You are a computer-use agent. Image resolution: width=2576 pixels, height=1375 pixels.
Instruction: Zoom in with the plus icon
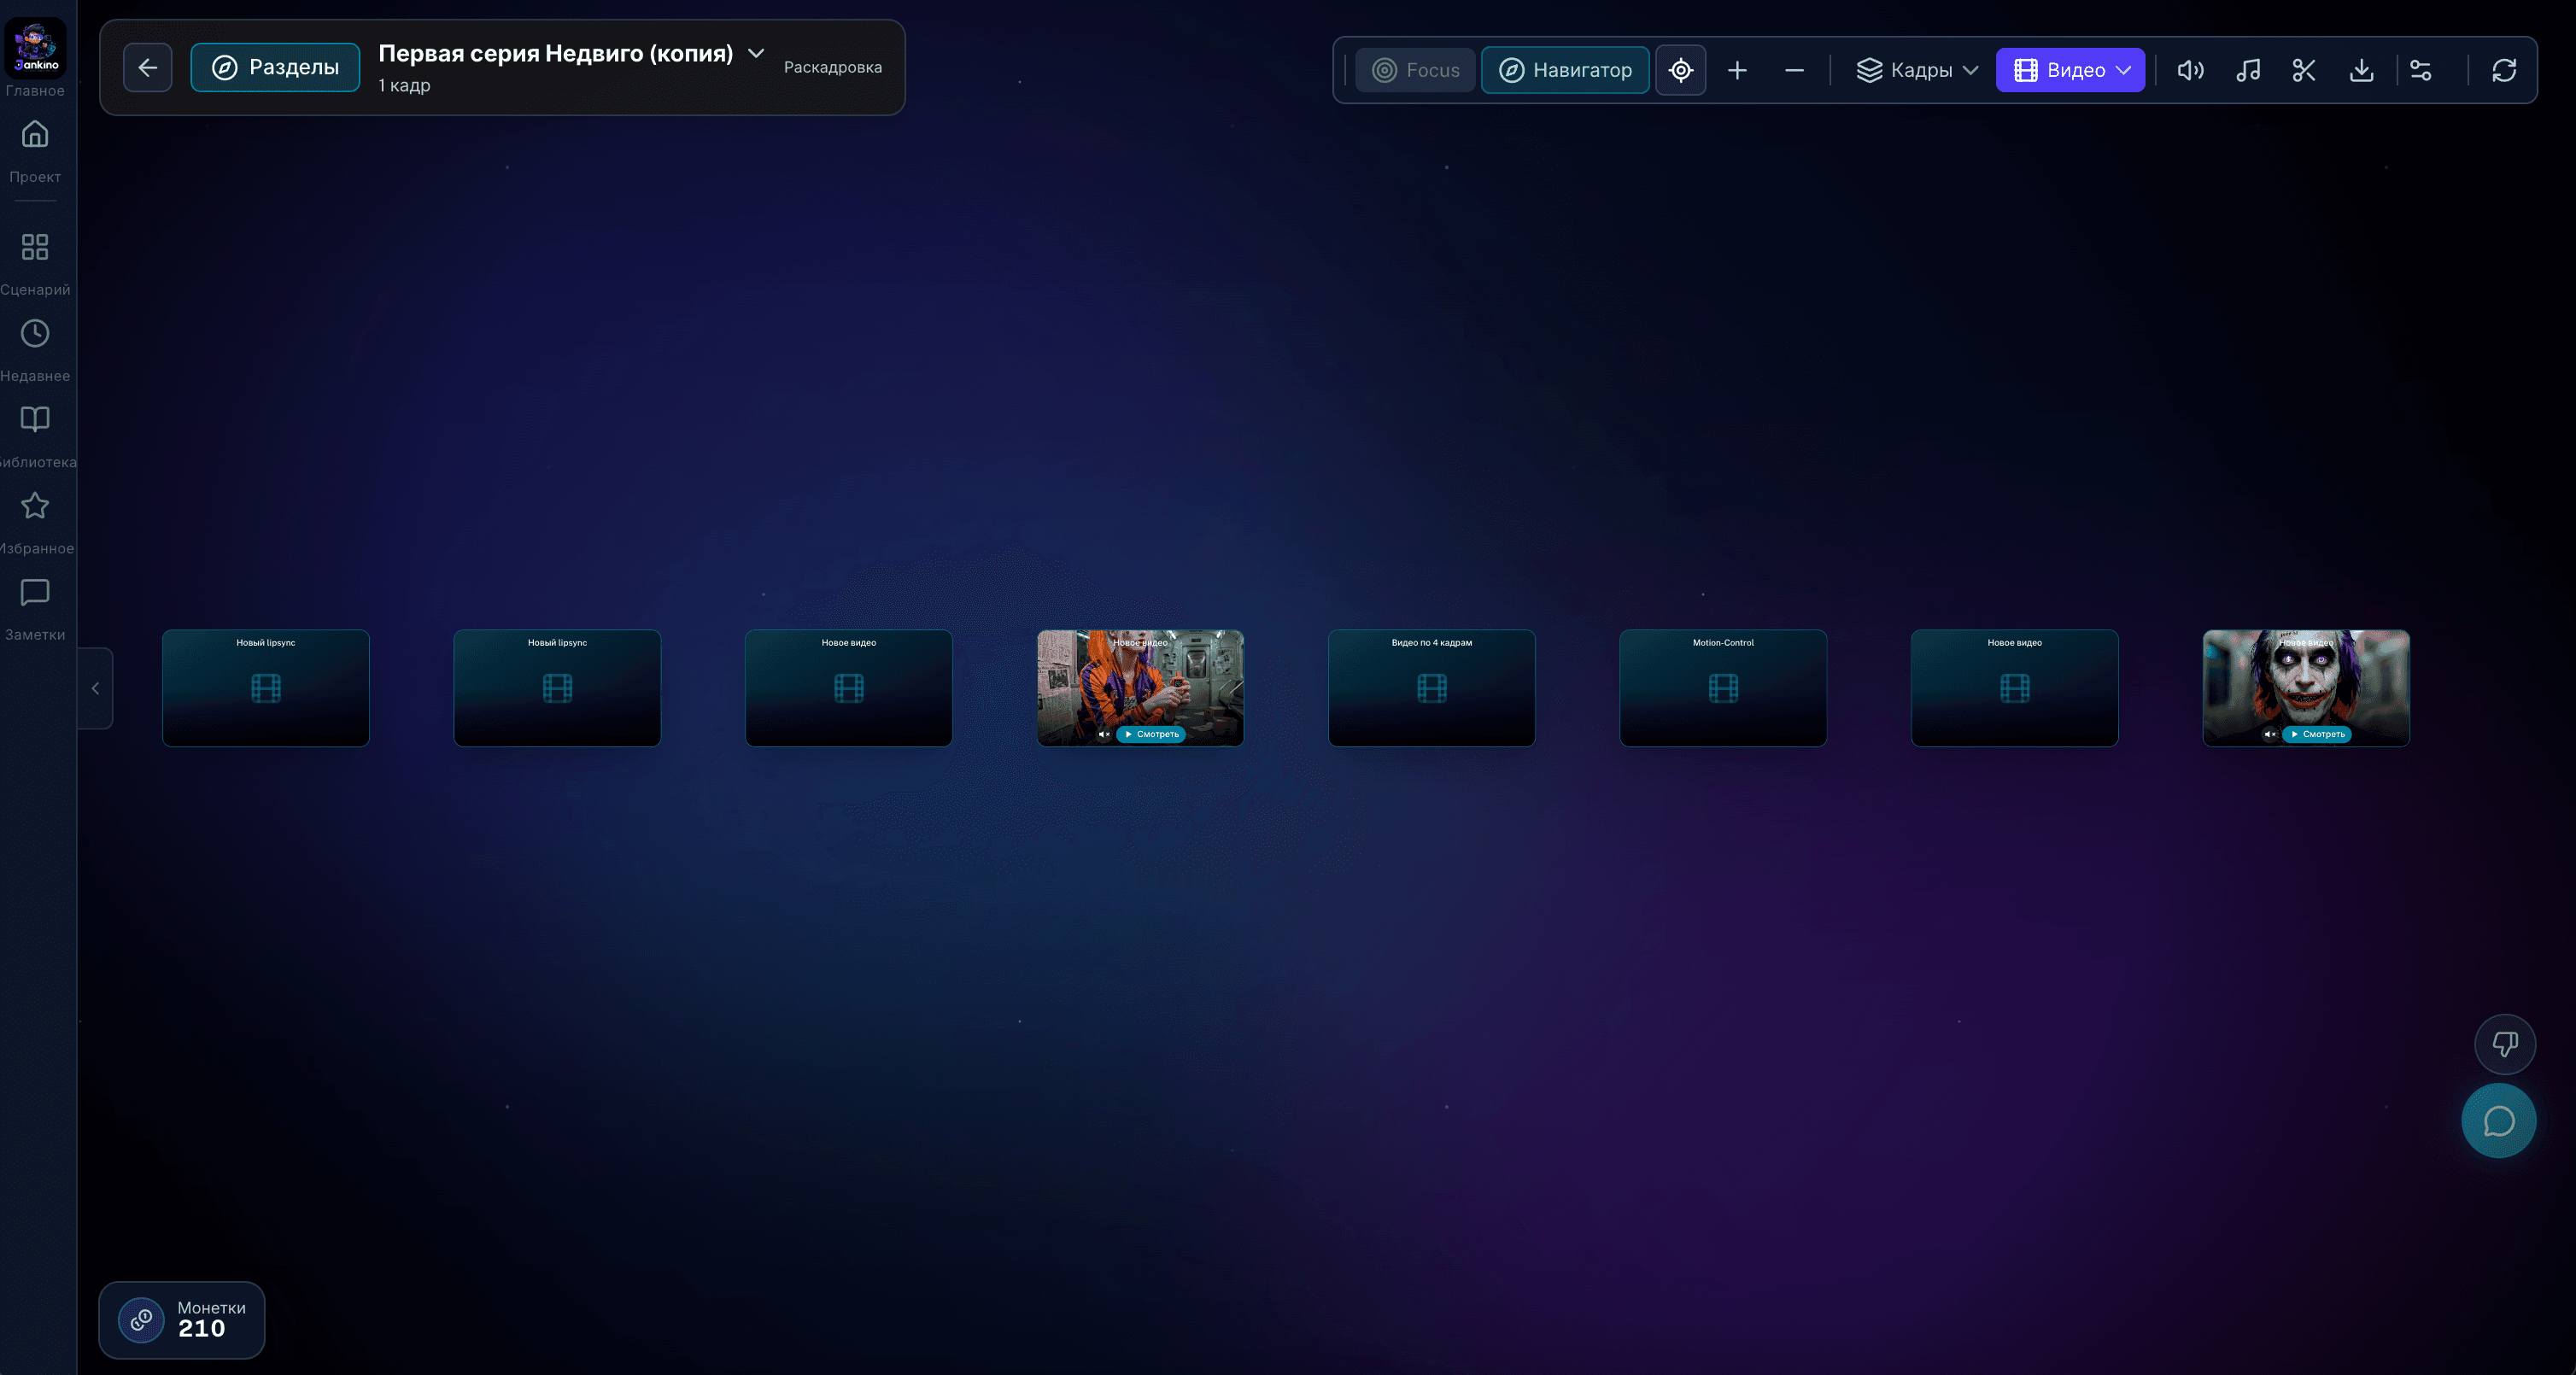[1738, 70]
